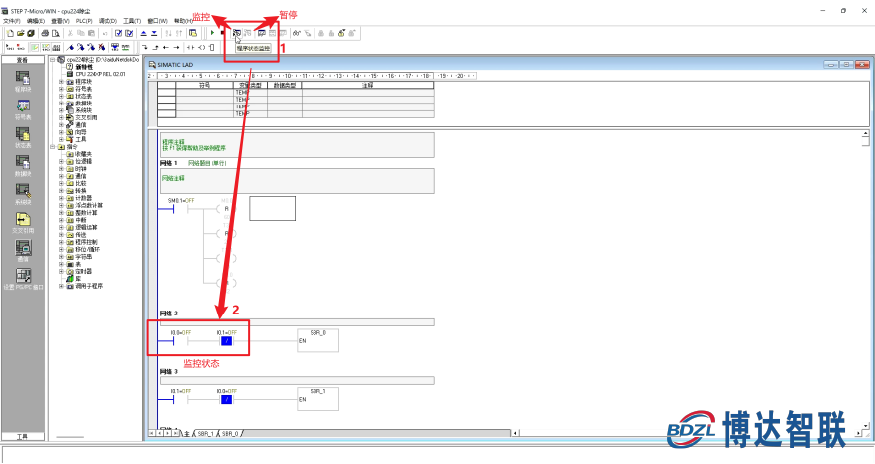Expand the 符号表 tree node
The width and height of the screenshot is (875, 464).
click(61, 89)
